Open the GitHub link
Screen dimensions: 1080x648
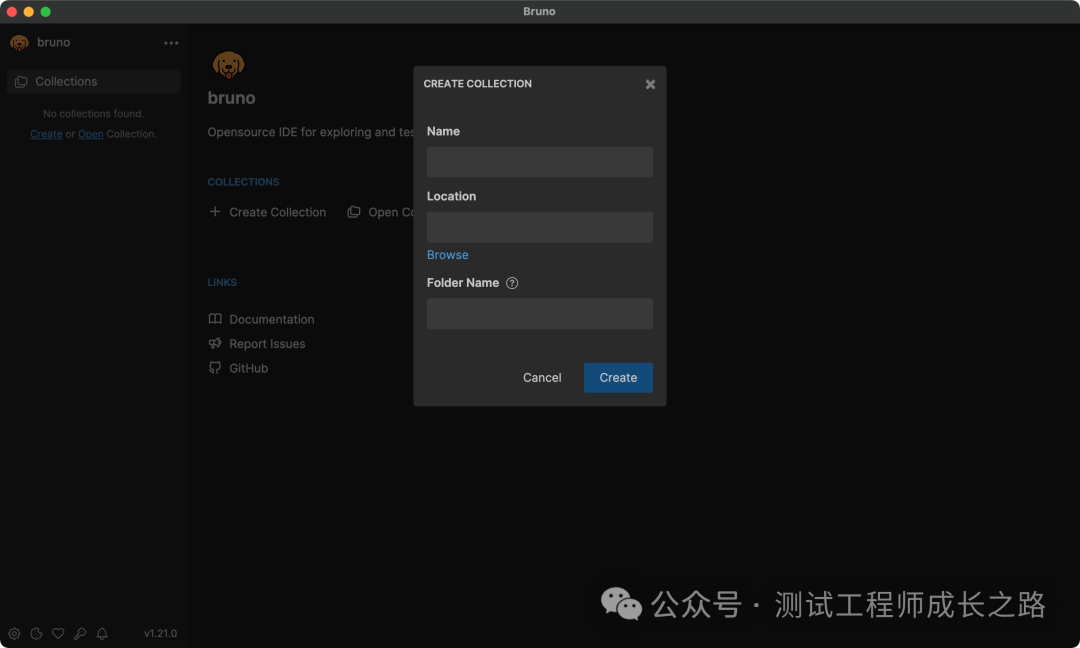249,368
